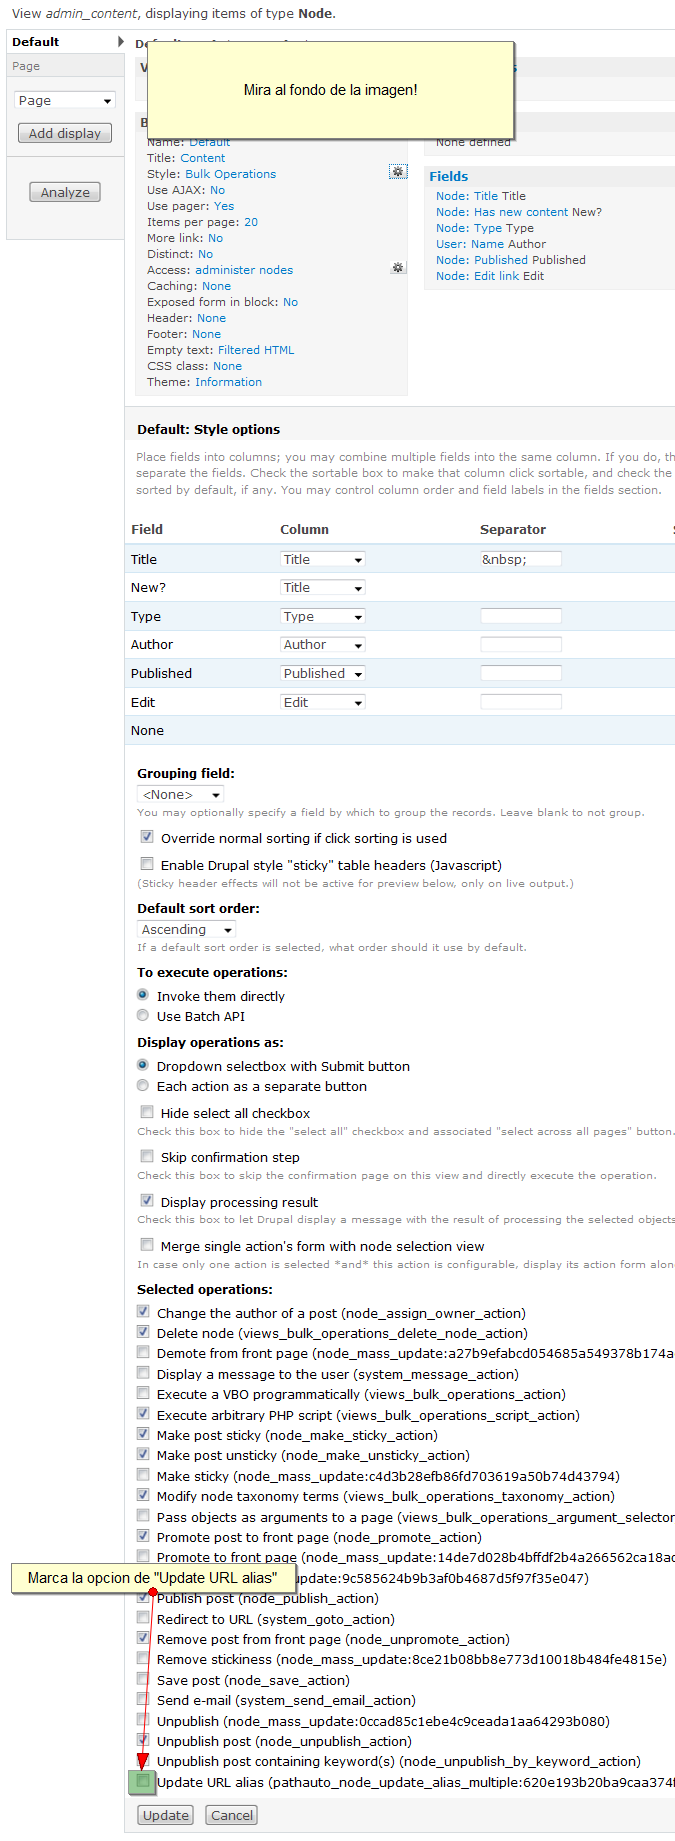This screenshot has height=1841, width=675.
Task: Open the Page display type dropdown
Action: [x=65, y=100]
